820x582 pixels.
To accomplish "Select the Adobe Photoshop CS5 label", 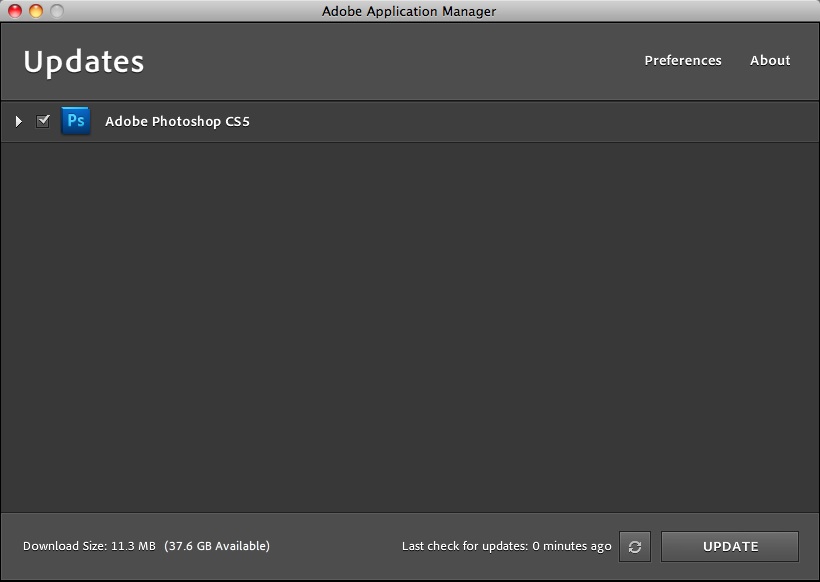I will coord(177,121).
